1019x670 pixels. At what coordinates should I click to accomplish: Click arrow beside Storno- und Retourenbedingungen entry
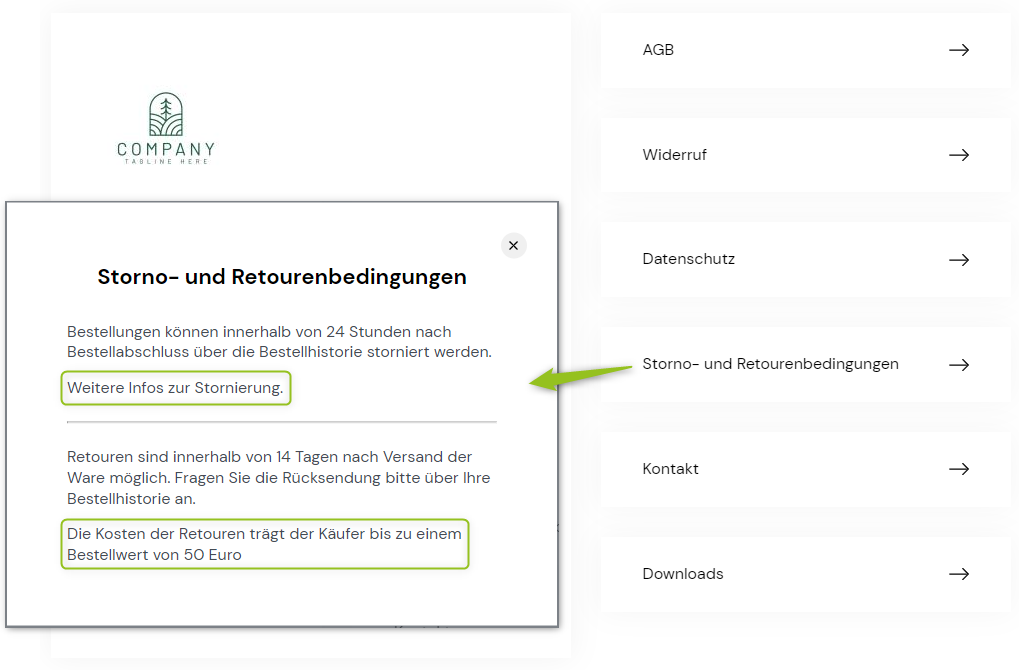click(959, 365)
